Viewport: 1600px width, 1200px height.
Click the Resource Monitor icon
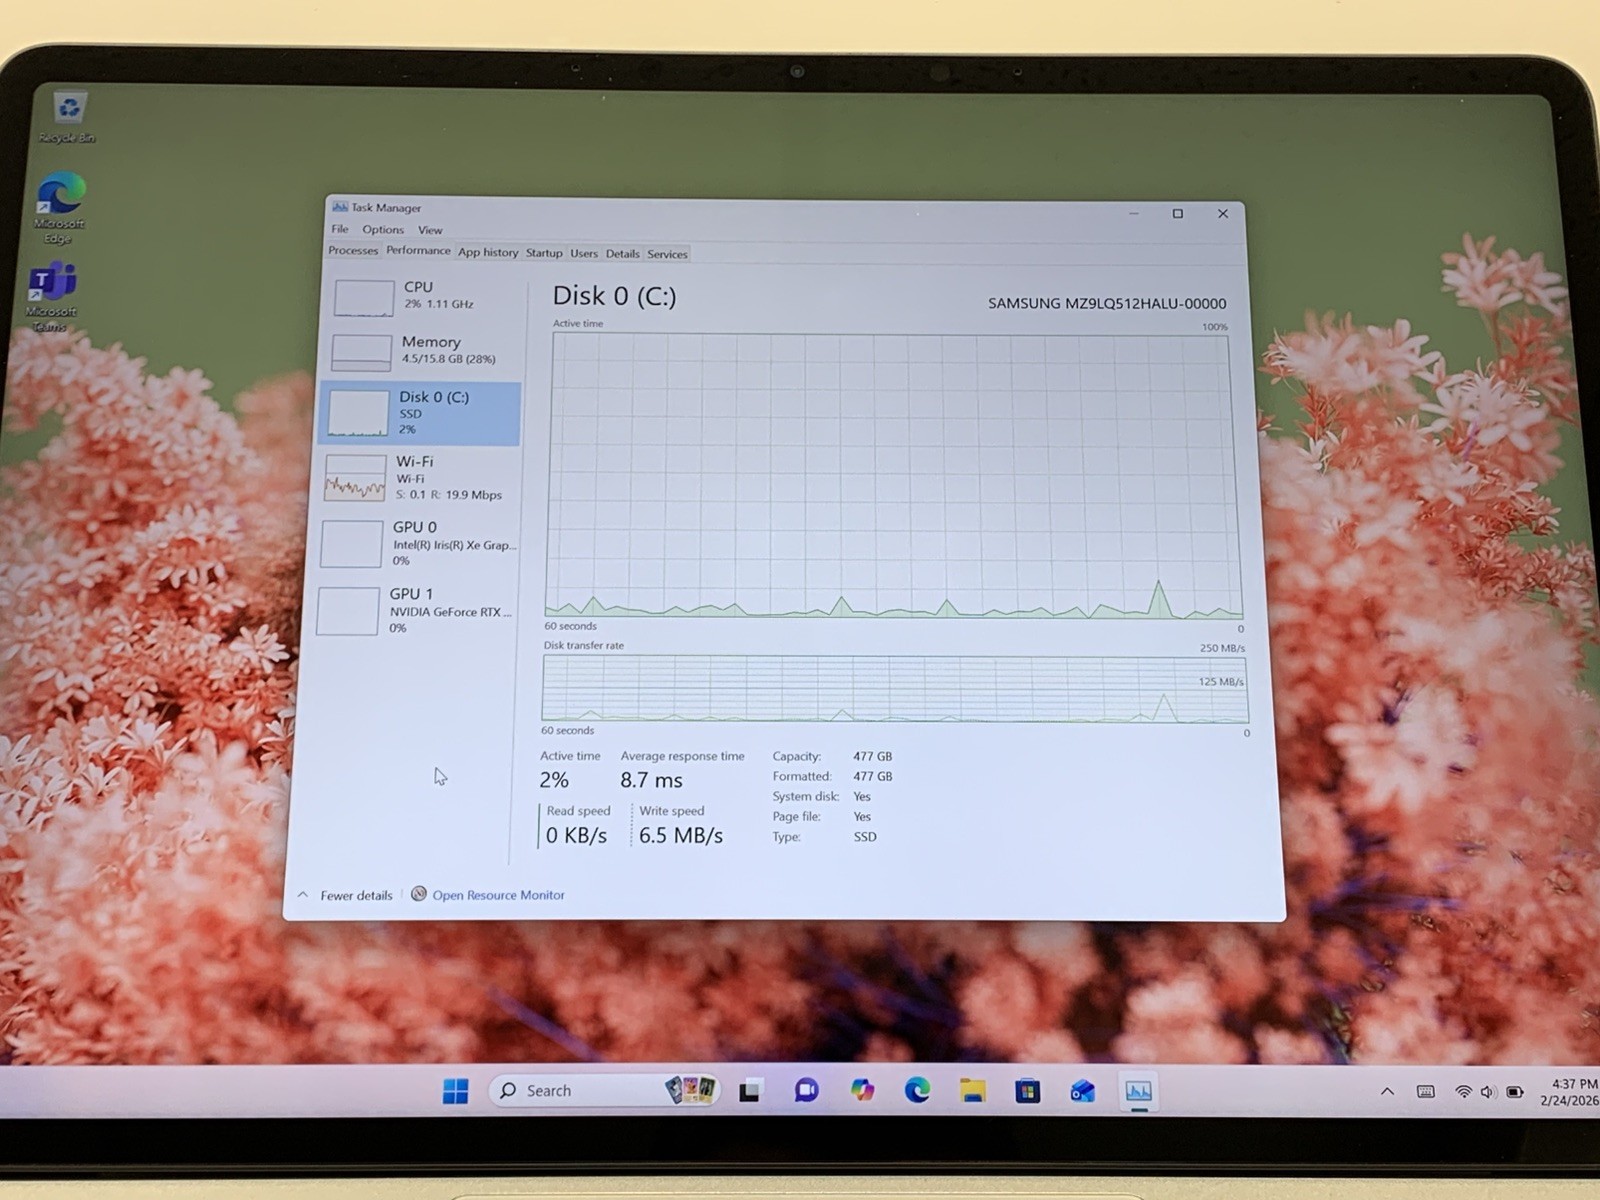[x=419, y=894]
